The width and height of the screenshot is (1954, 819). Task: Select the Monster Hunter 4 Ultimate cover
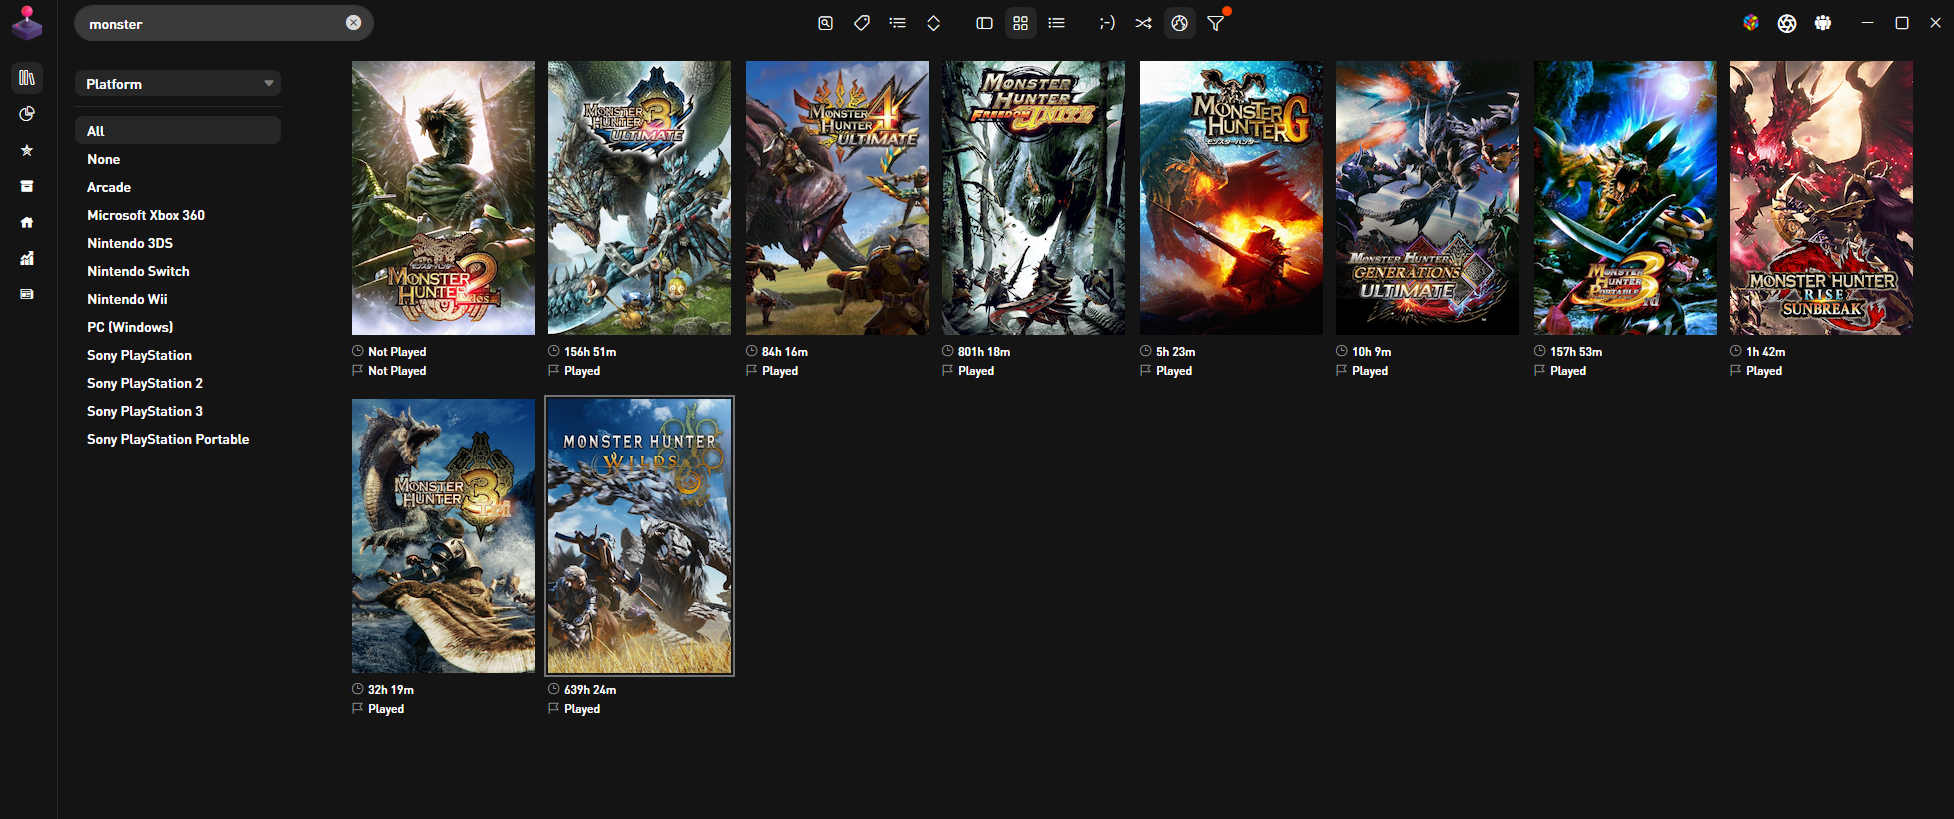[x=837, y=198]
